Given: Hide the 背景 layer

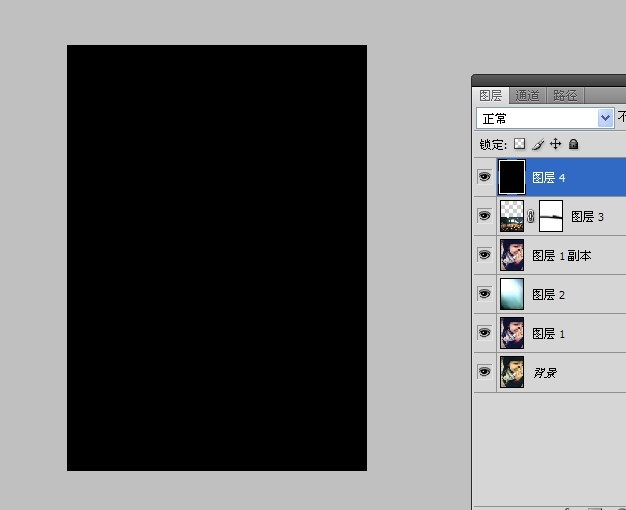Looking at the screenshot, I should [485, 372].
